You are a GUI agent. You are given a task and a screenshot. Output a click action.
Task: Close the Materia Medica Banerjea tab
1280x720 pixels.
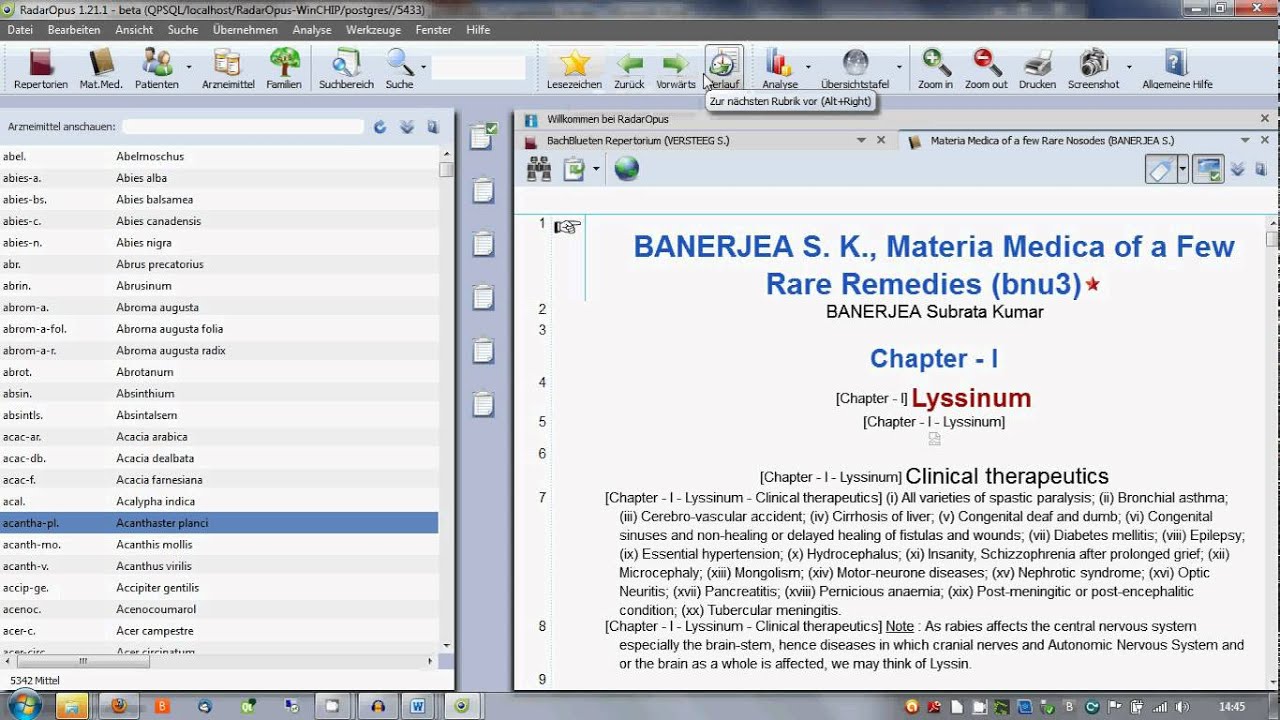[x=1265, y=141]
